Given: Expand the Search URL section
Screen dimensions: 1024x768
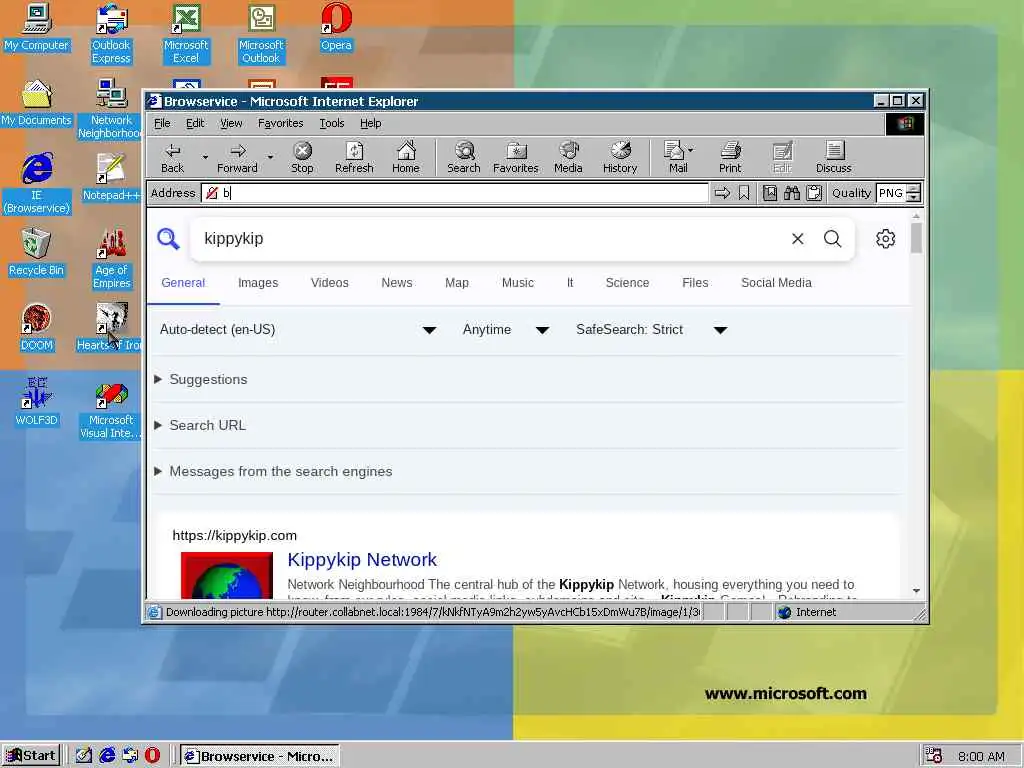Looking at the screenshot, I should (x=200, y=425).
